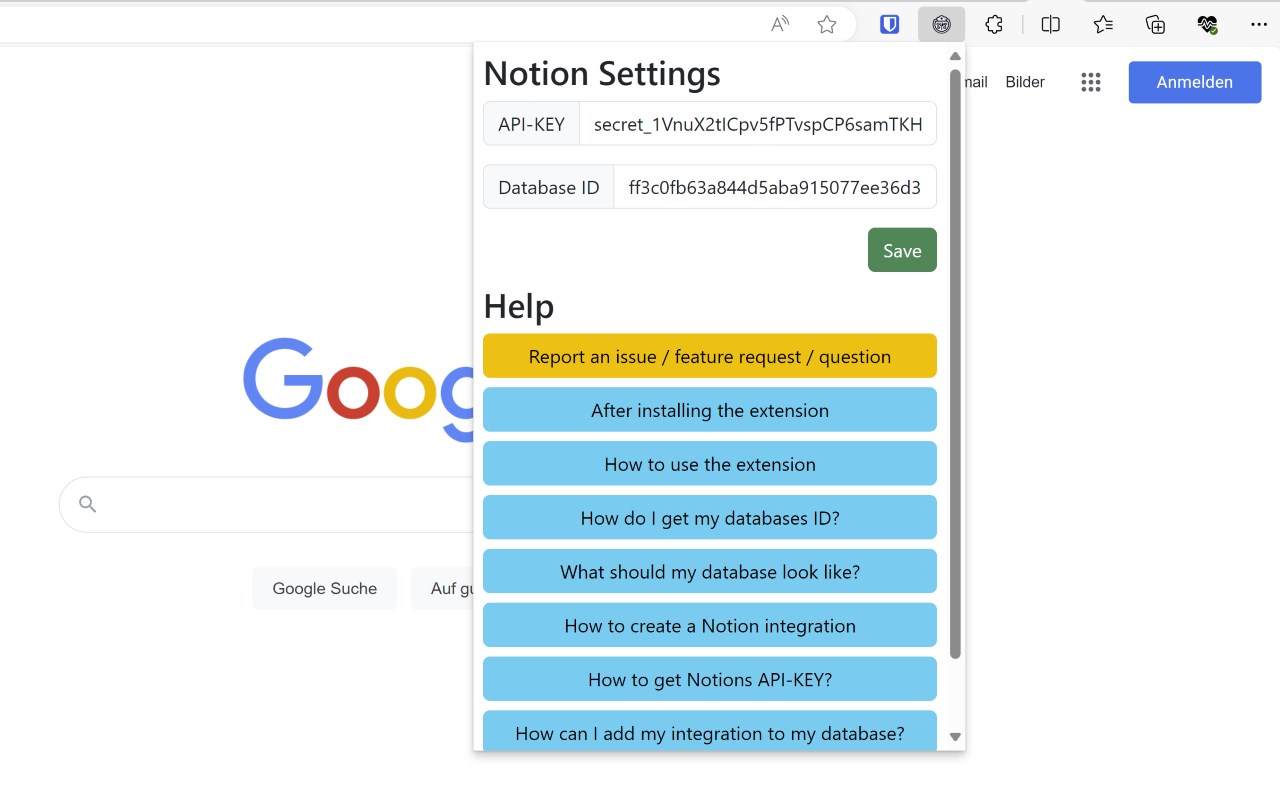This screenshot has width=1280, height=800.
Task: Click the Anmelden sign-in button
Action: 1195,82
